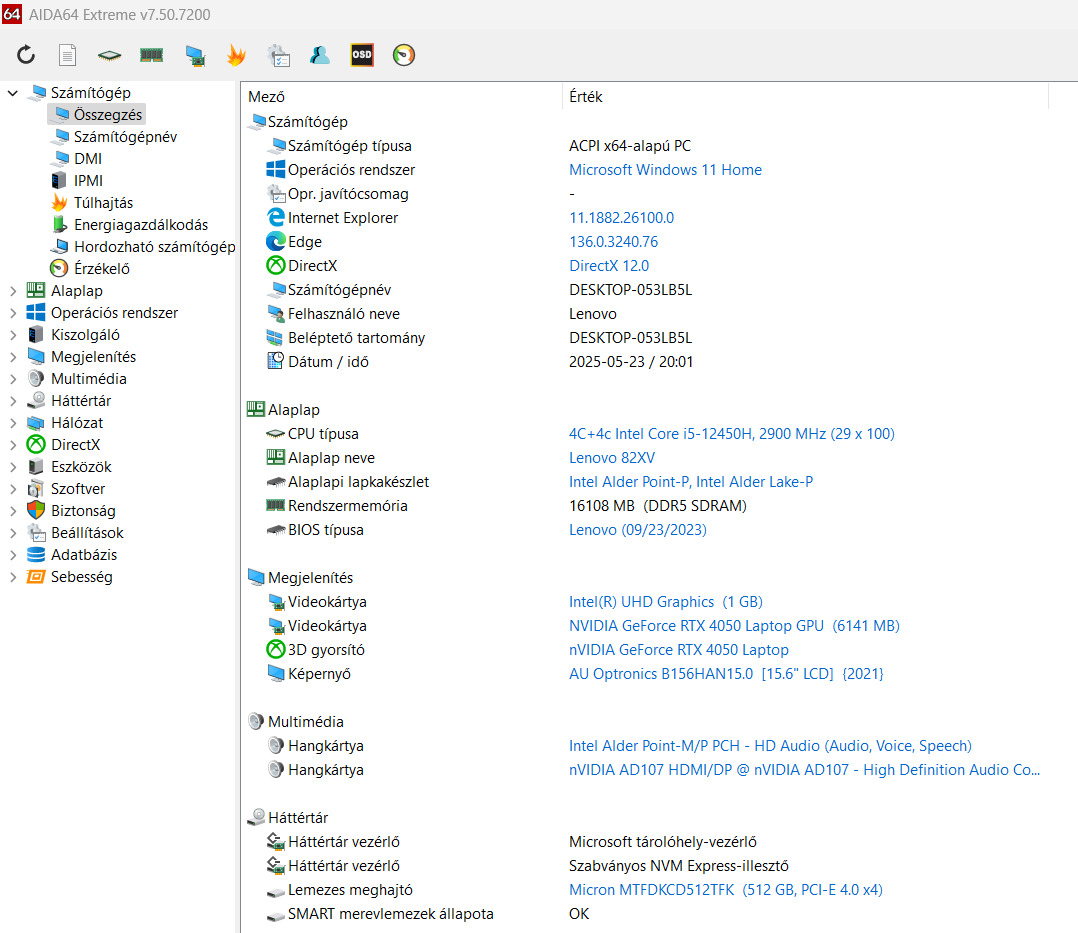Expand the Multimédia tree node
Screen dimensions: 1078x933
click(12, 379)
